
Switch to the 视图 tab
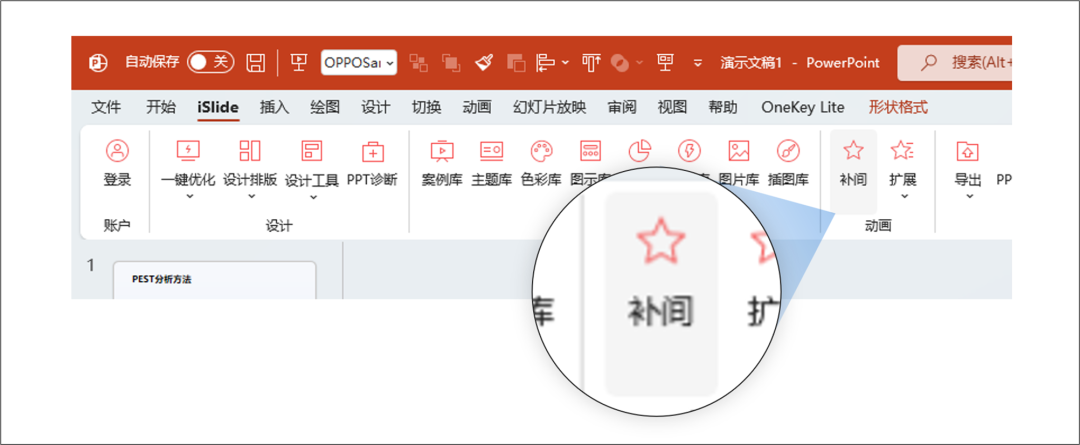coord(672,107)
